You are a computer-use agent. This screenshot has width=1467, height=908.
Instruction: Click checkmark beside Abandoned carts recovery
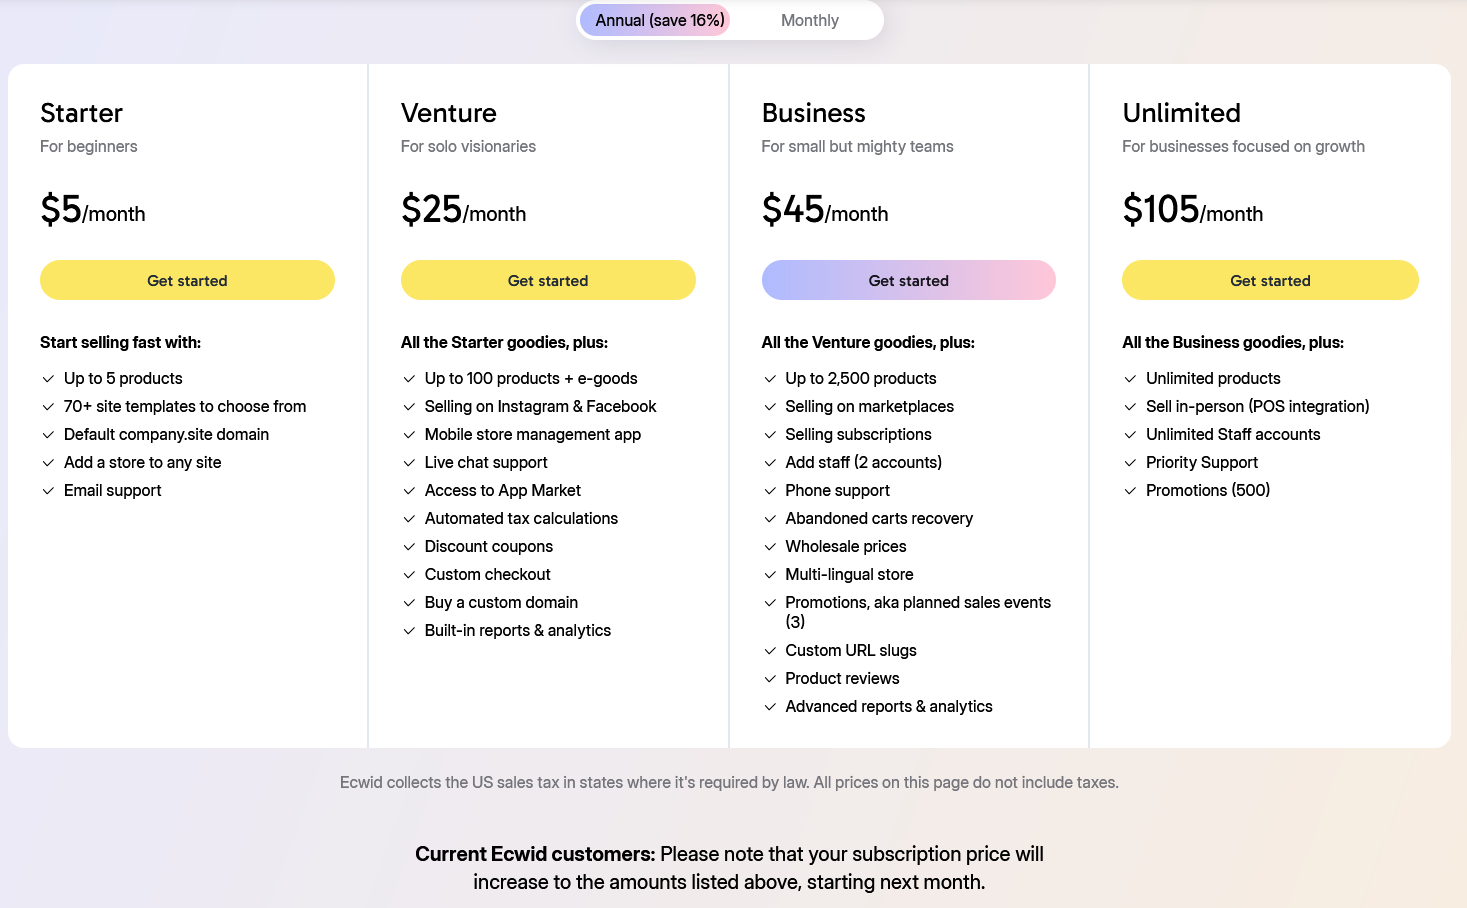[770, 519]
